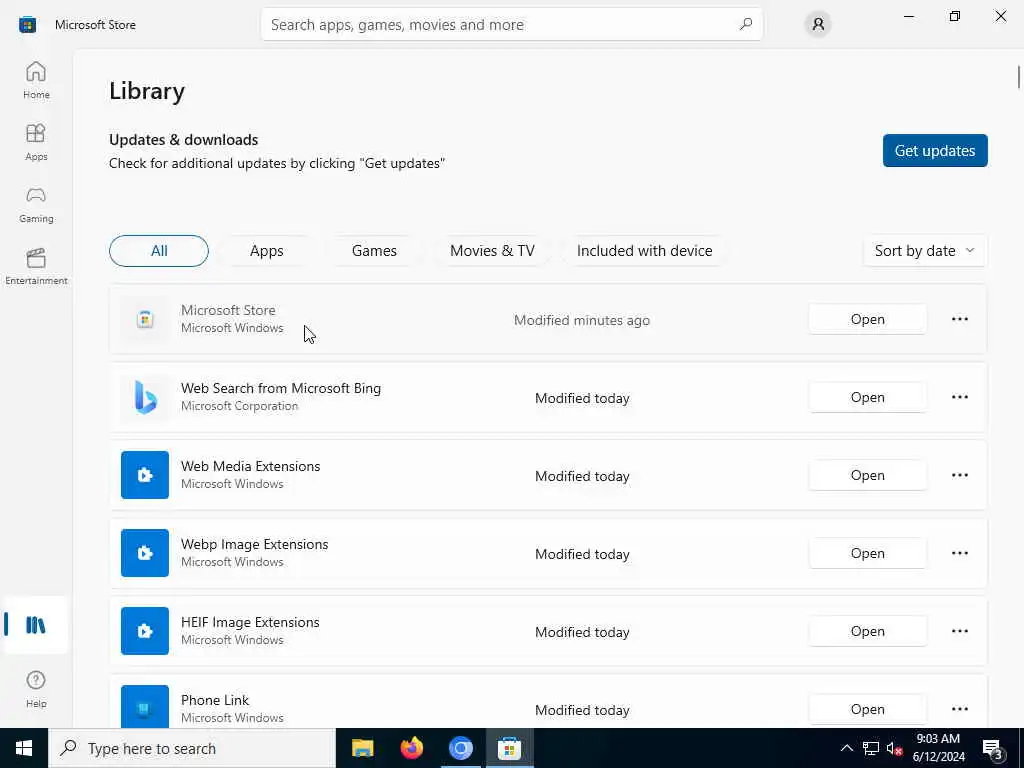The image size is (1024, 768).
Task: Click the Microsoft Store app icon in the list
Action: (145, 319)
